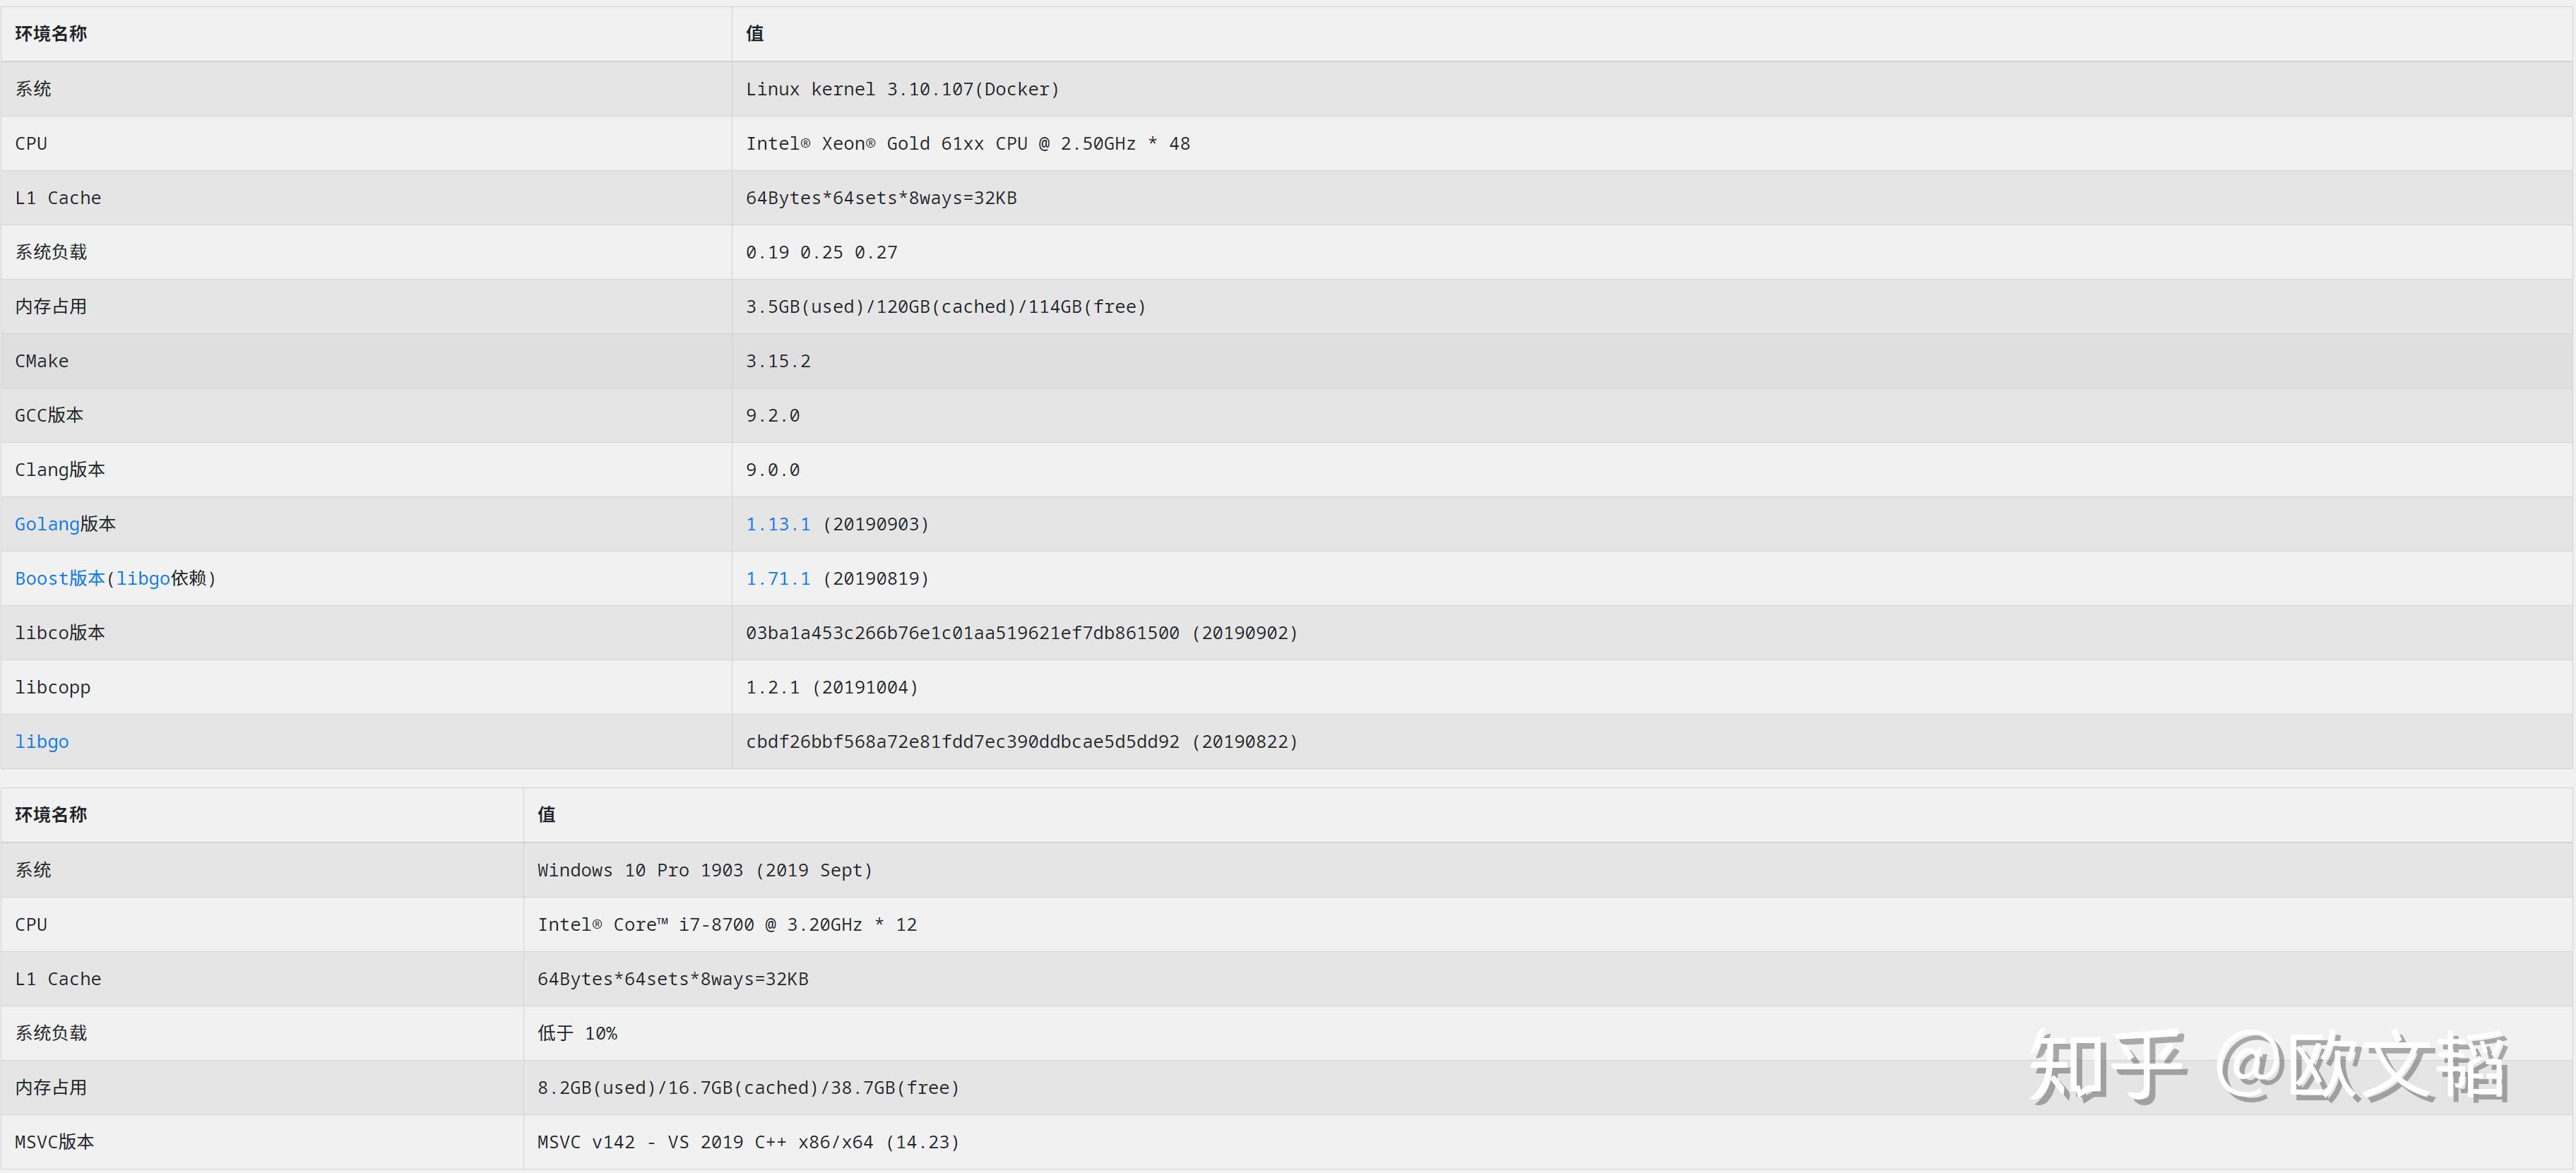The image size is (2576, 1173).
Task: Click the Clang版本 value 9.0.0
Action: pos(772,469)
